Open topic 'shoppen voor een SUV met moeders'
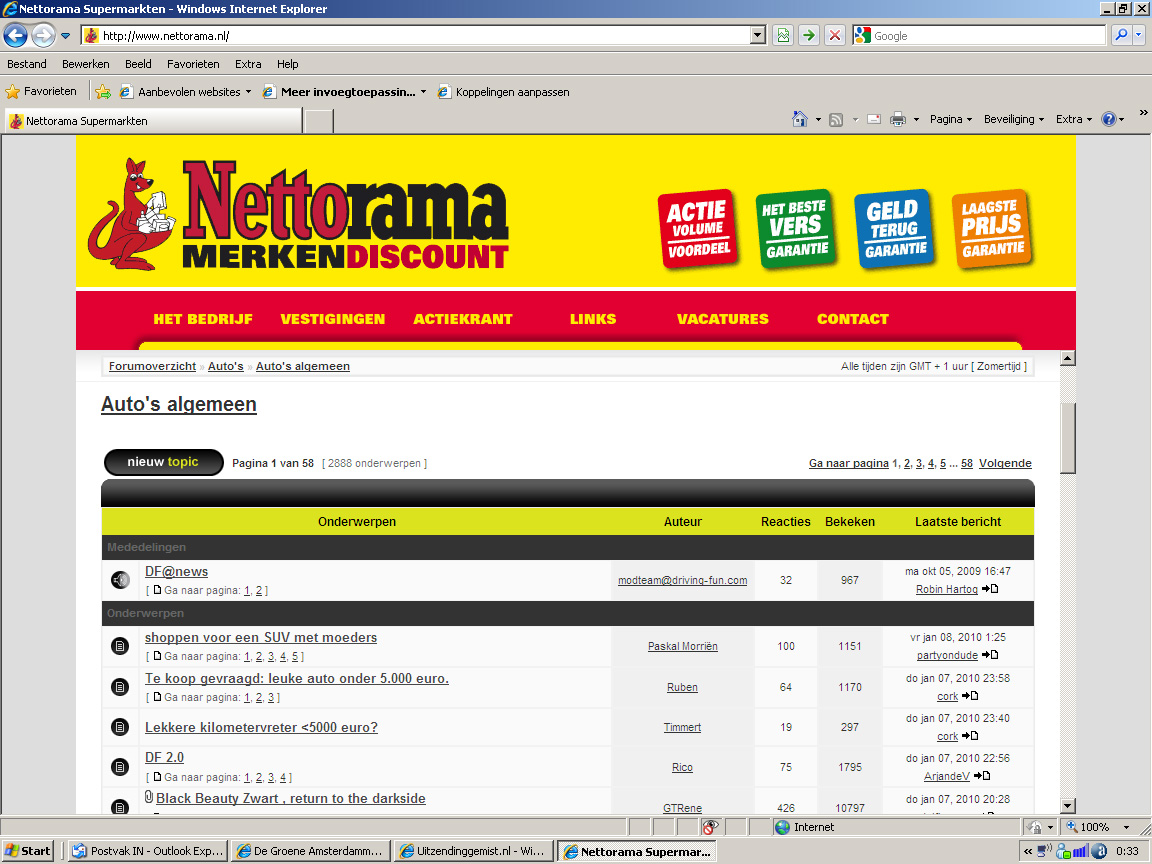 click(261, 638)
